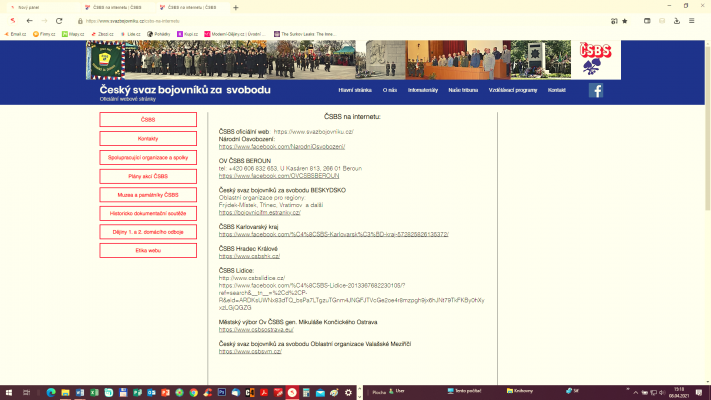Show hidden system tray icons
711x400 pixels.
pyautogui.click(x=636, y=393)
